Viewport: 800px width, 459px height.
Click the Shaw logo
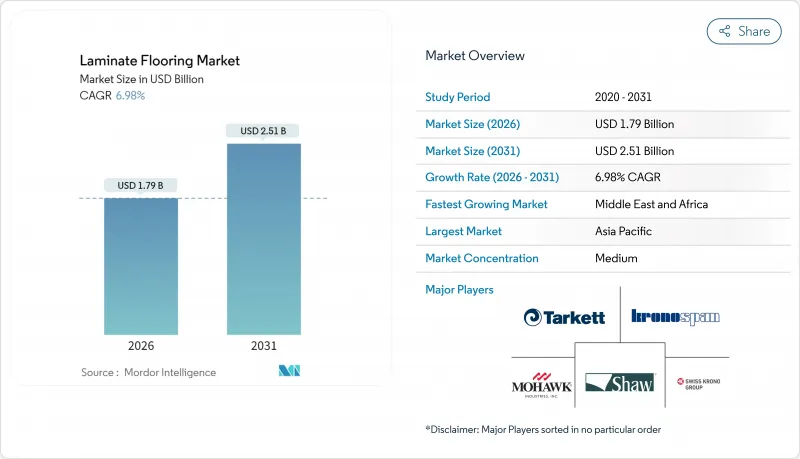[620, 383]
